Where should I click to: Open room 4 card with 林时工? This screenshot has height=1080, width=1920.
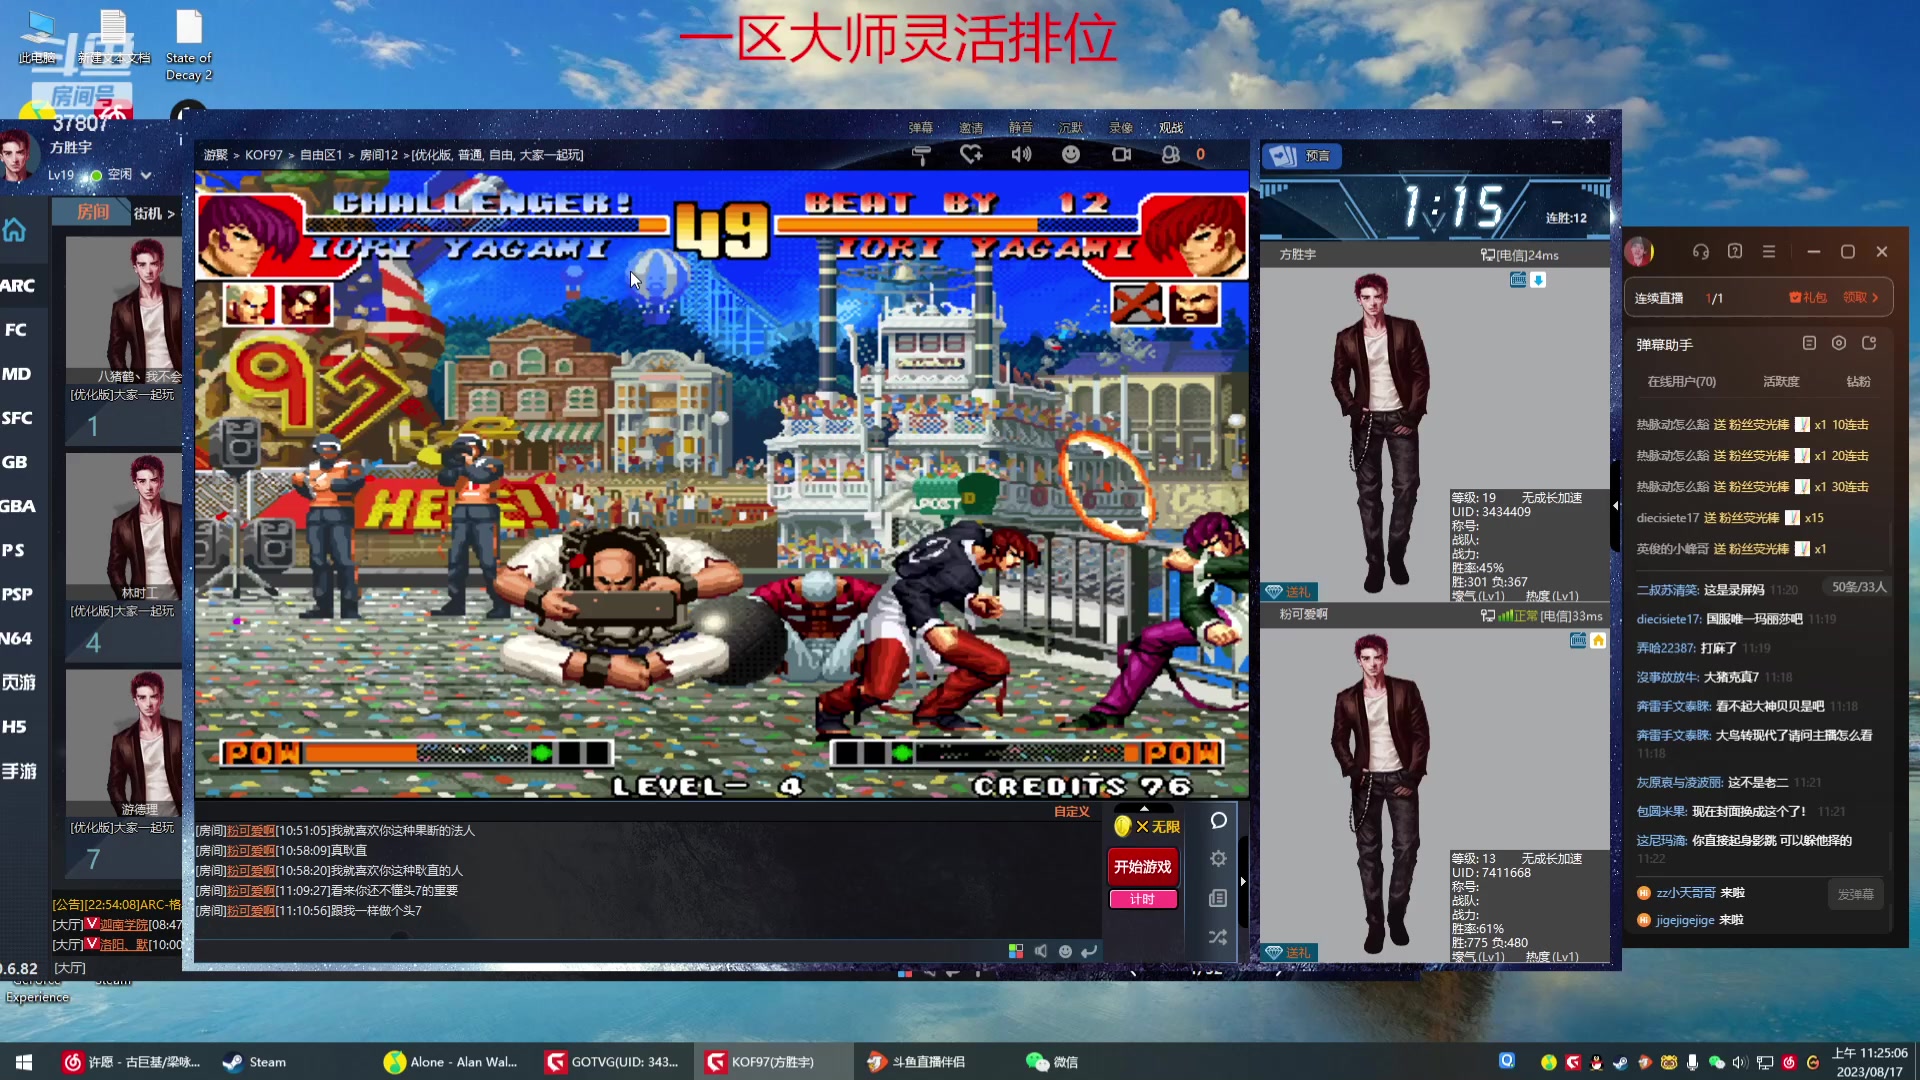(124, 557)
